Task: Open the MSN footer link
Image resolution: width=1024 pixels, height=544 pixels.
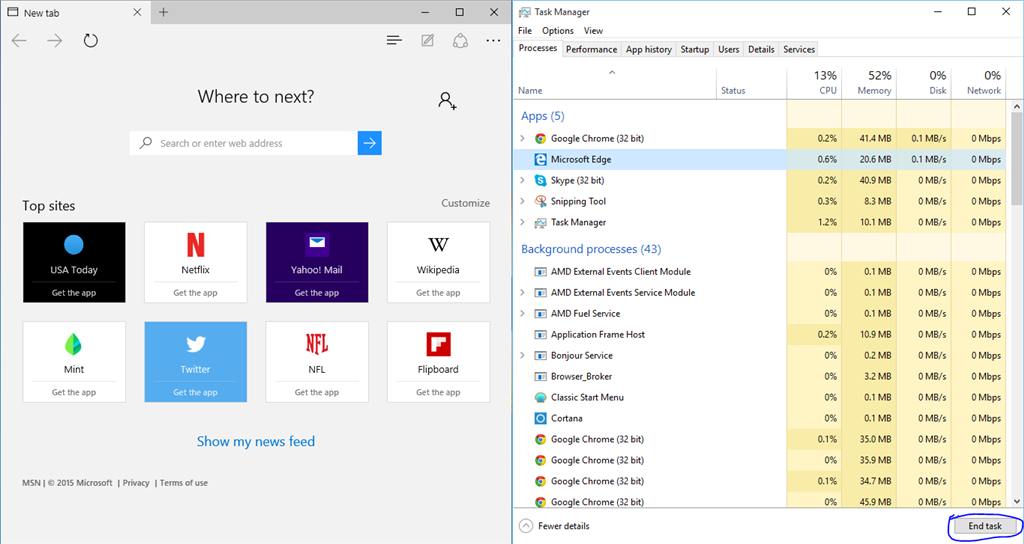Action: [31, 483]
